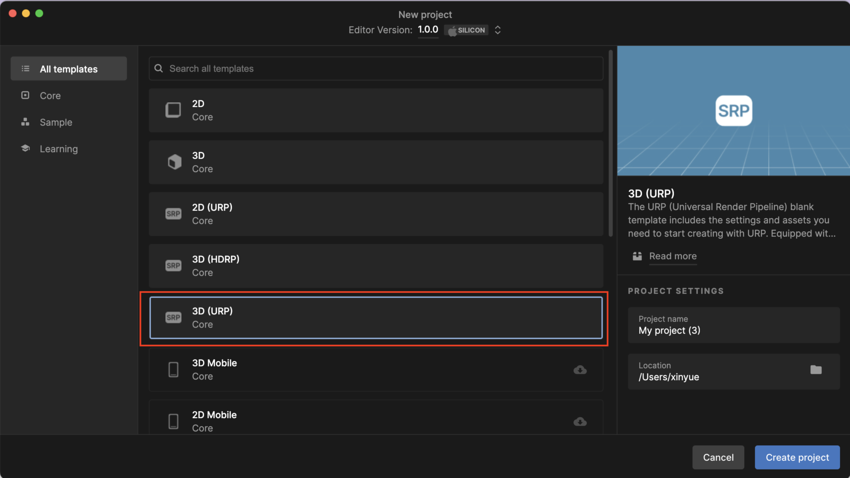The height and width of the screenshot is (478, 850).
Task: Browse project location with folder icon
Action: (816, 370)
